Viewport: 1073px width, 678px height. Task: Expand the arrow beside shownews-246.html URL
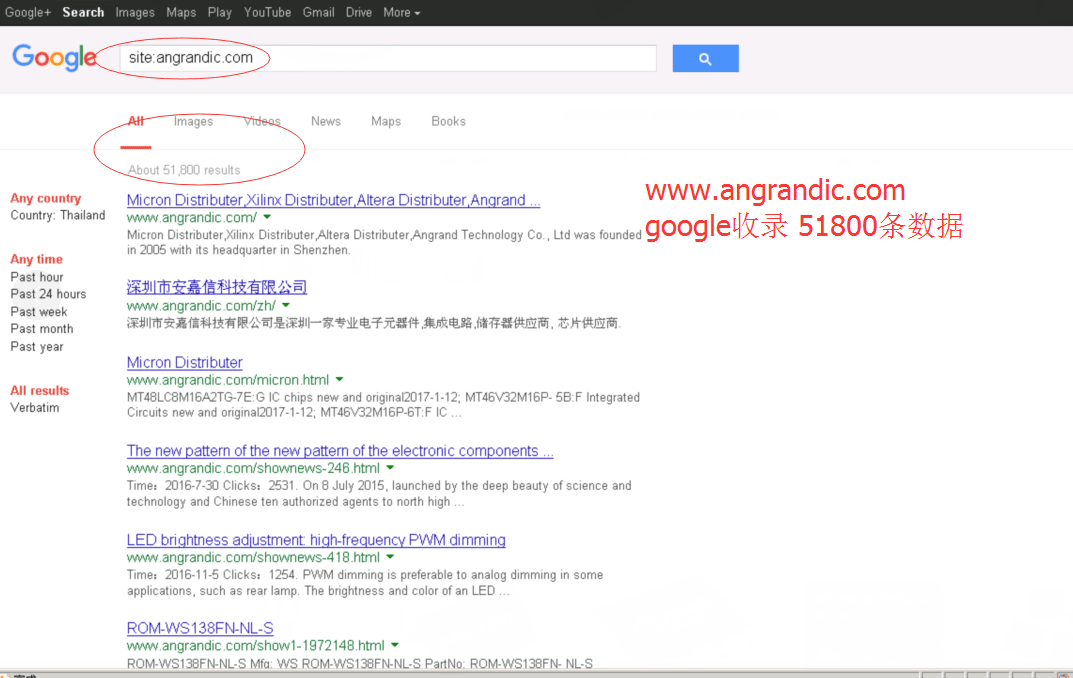390,468
